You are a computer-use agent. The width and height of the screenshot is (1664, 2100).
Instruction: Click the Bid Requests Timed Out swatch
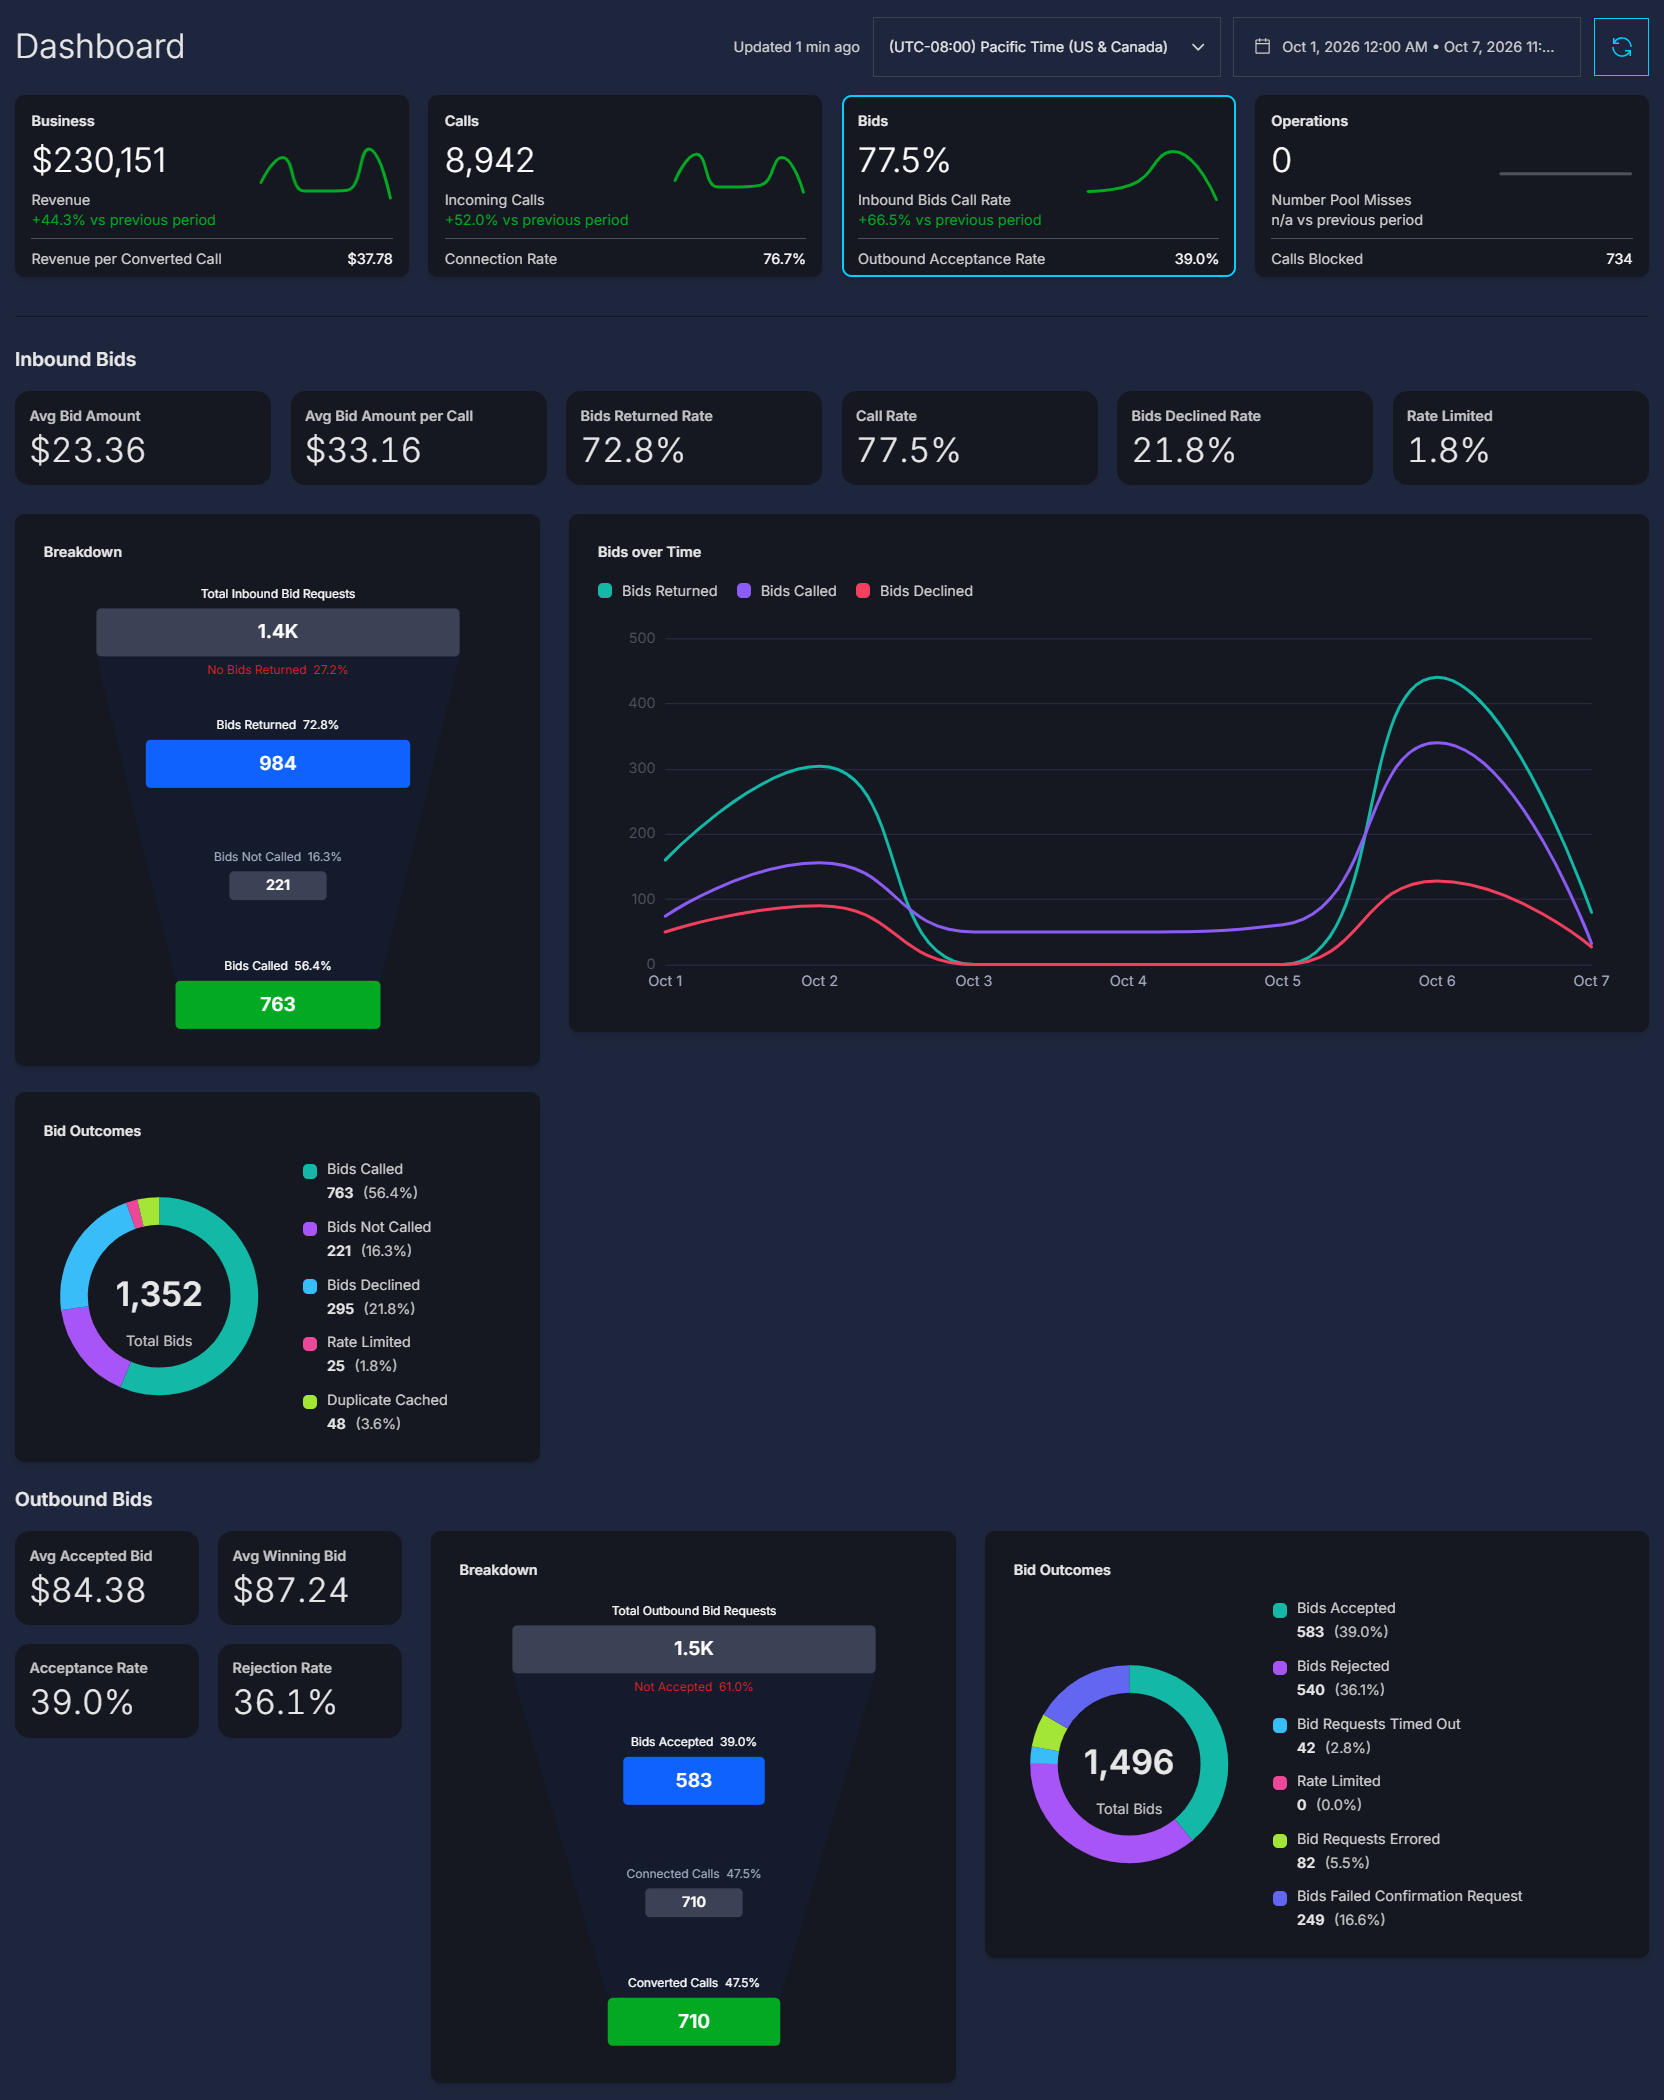(x=1280, y=1725)
